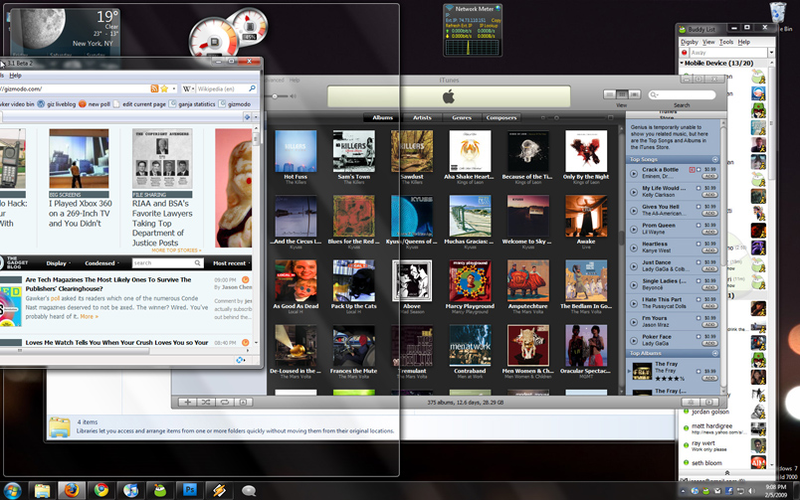Screen dimensions: 800x500
Task: Preview the Poker Face song
Action: tap(634, 340)
